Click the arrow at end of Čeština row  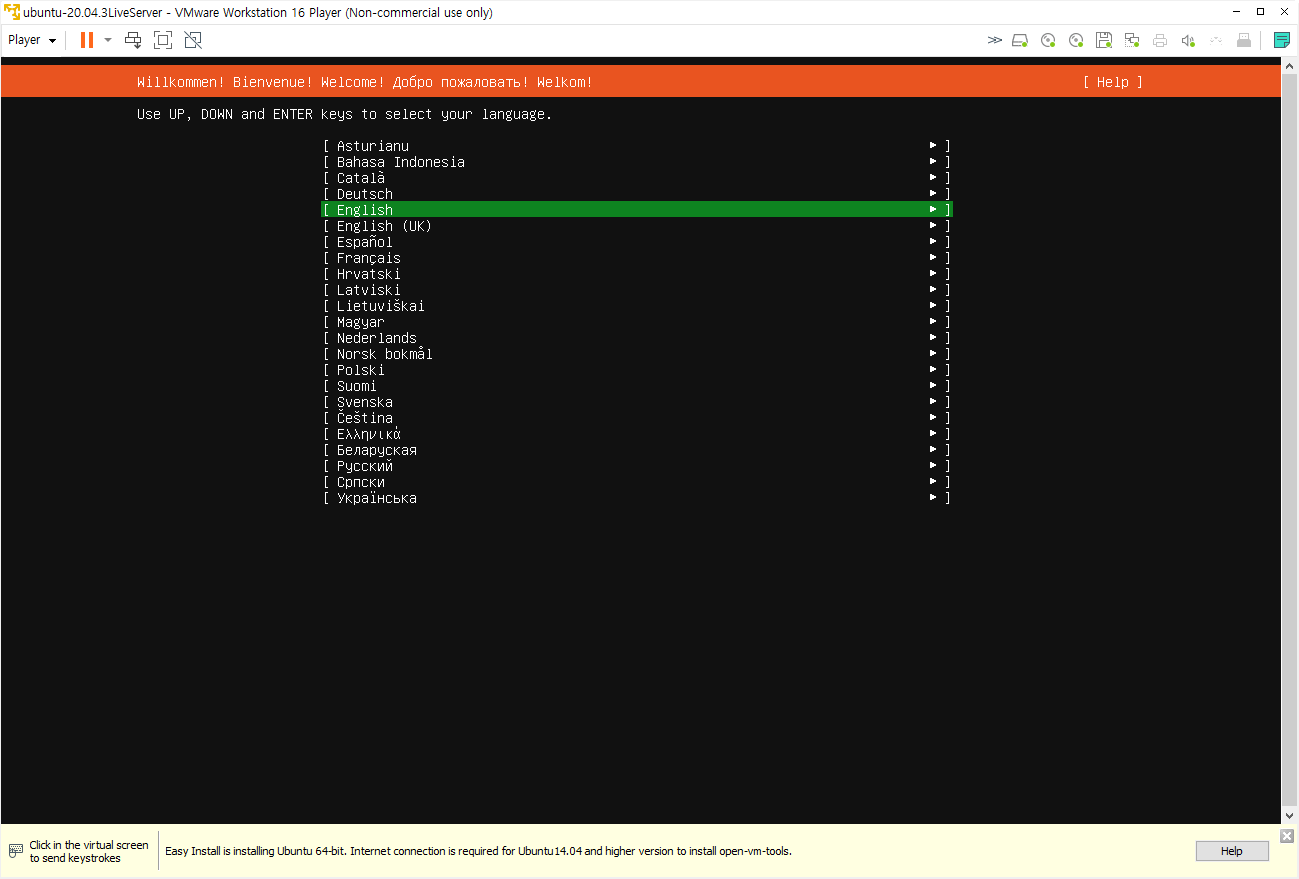click(933, 418)
